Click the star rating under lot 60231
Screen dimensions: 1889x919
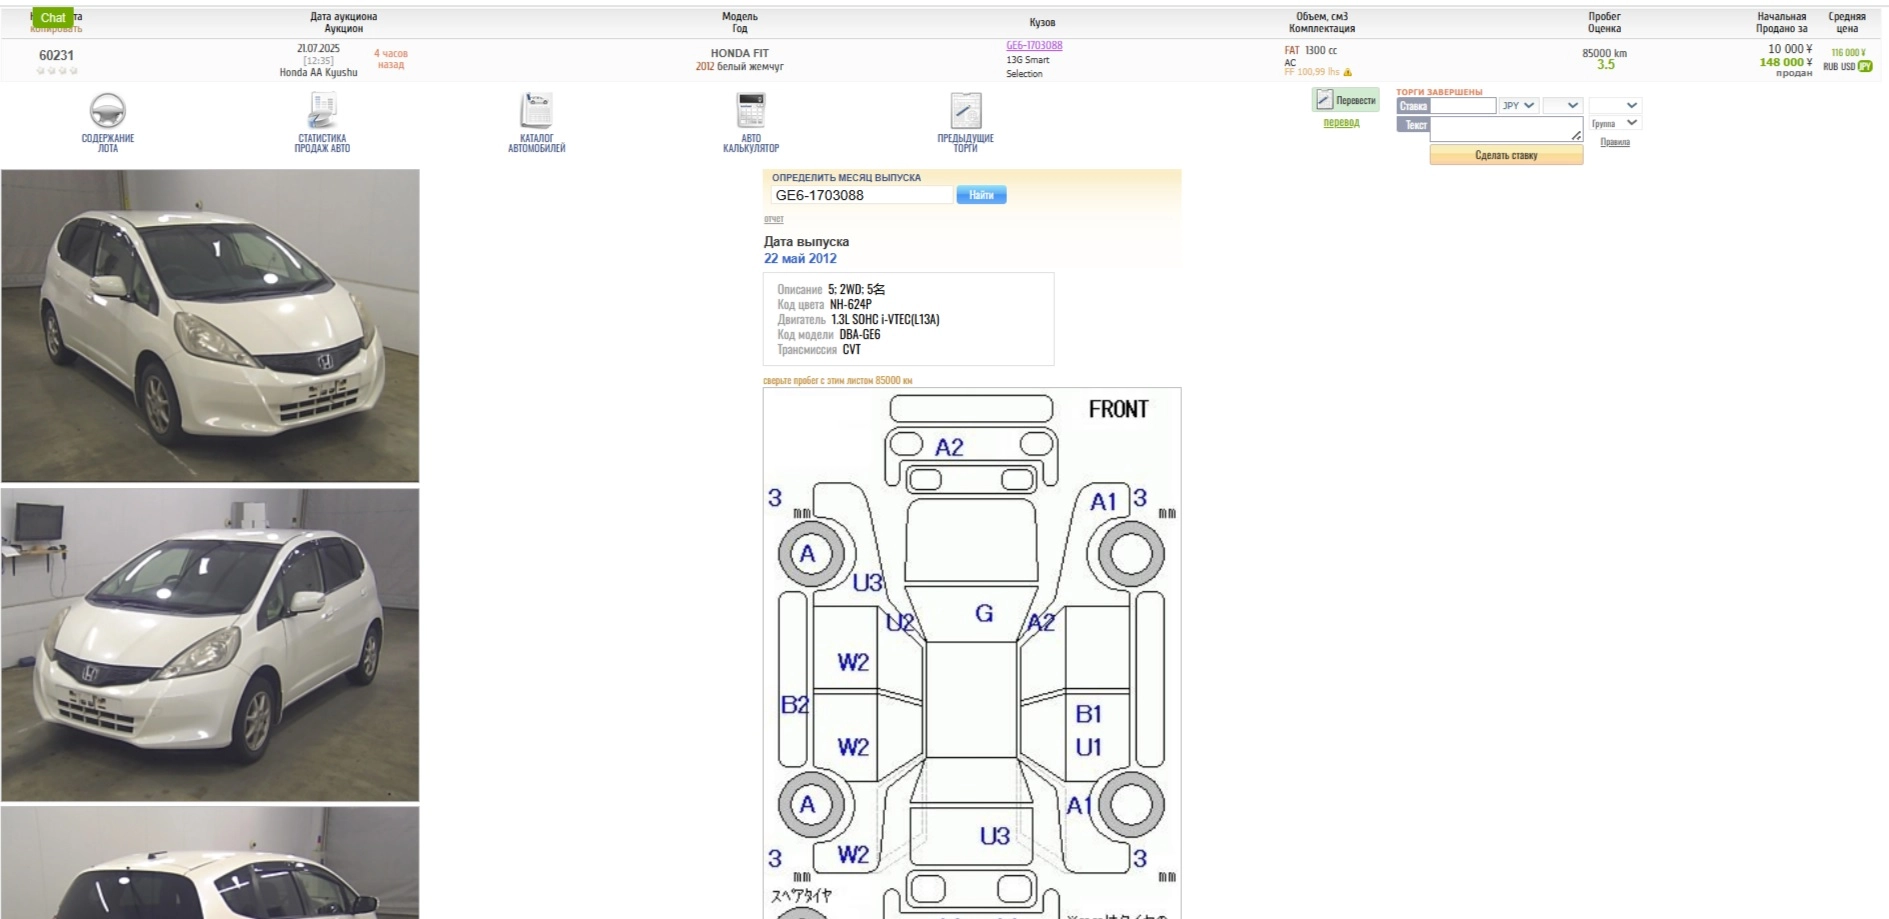pos(57,71)
